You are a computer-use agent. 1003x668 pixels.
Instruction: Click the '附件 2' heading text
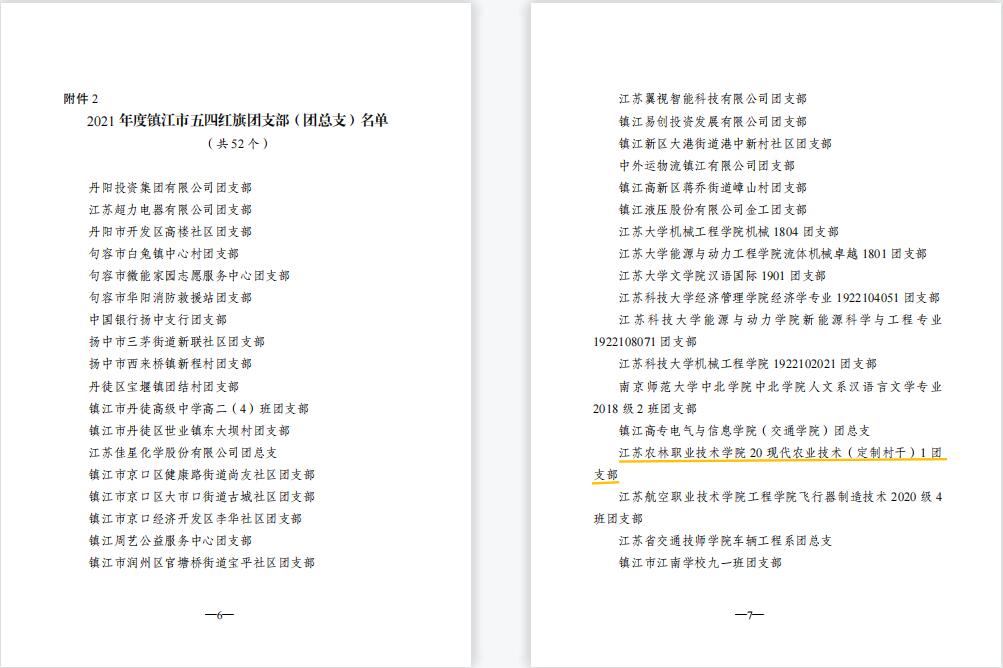pyautogui.click(x=80, y=99)
